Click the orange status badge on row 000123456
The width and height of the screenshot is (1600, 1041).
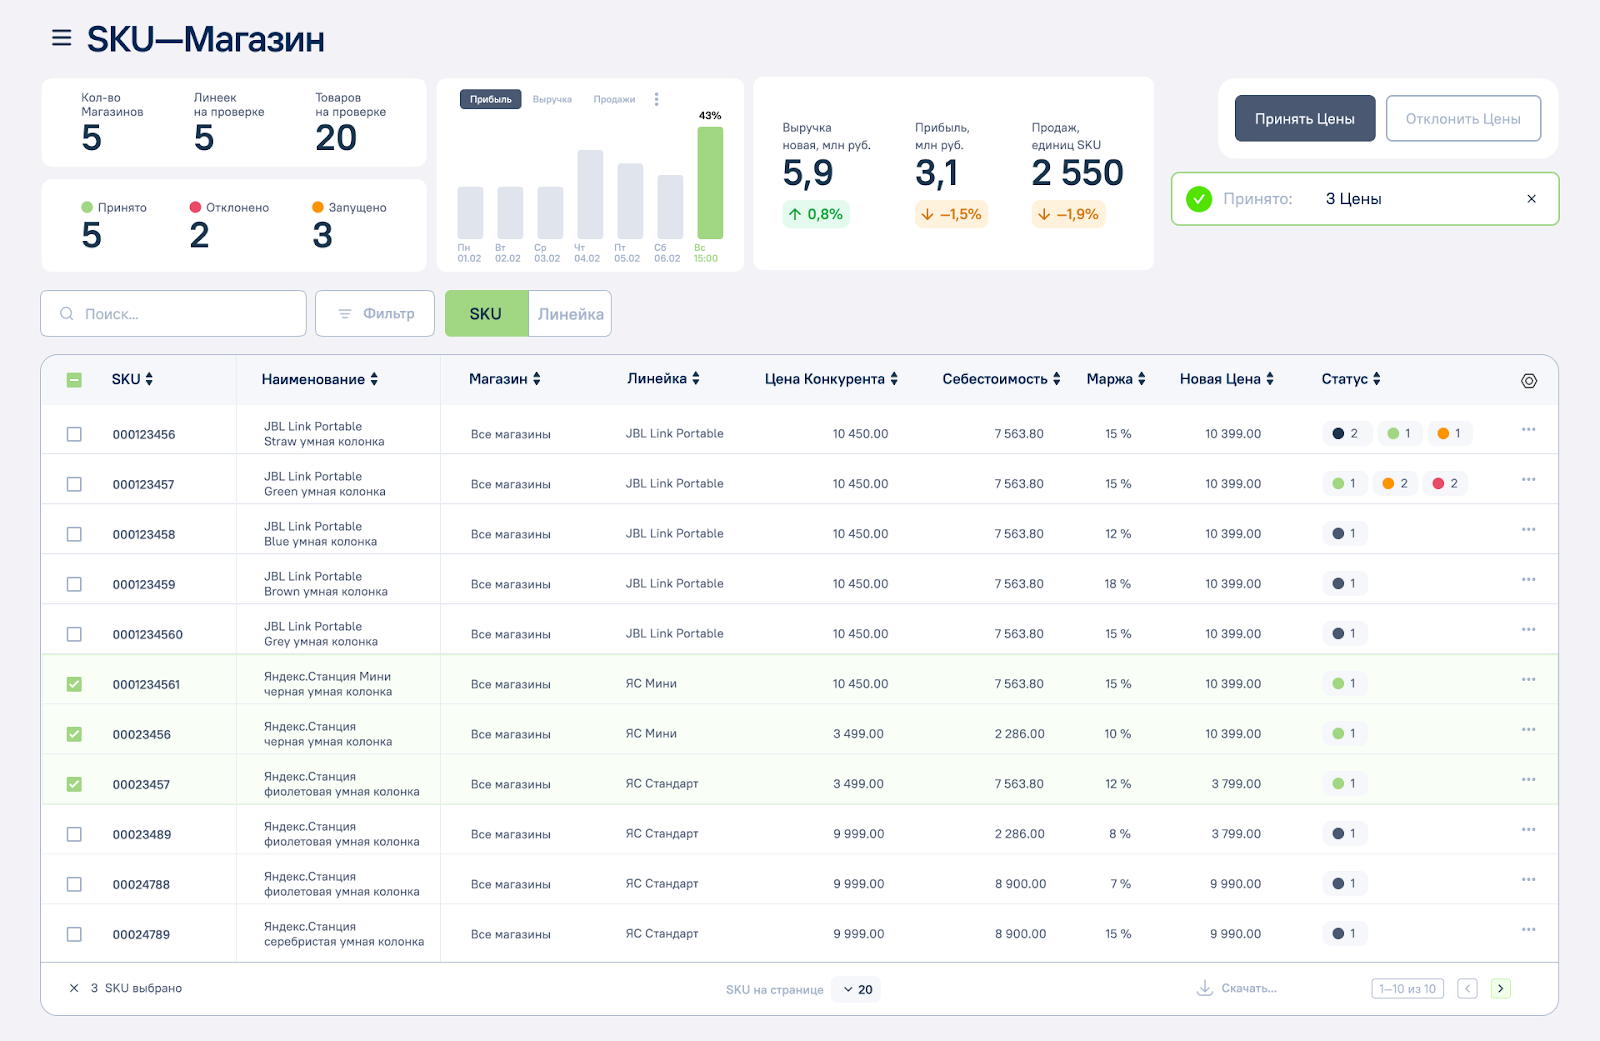point(1449,433)
